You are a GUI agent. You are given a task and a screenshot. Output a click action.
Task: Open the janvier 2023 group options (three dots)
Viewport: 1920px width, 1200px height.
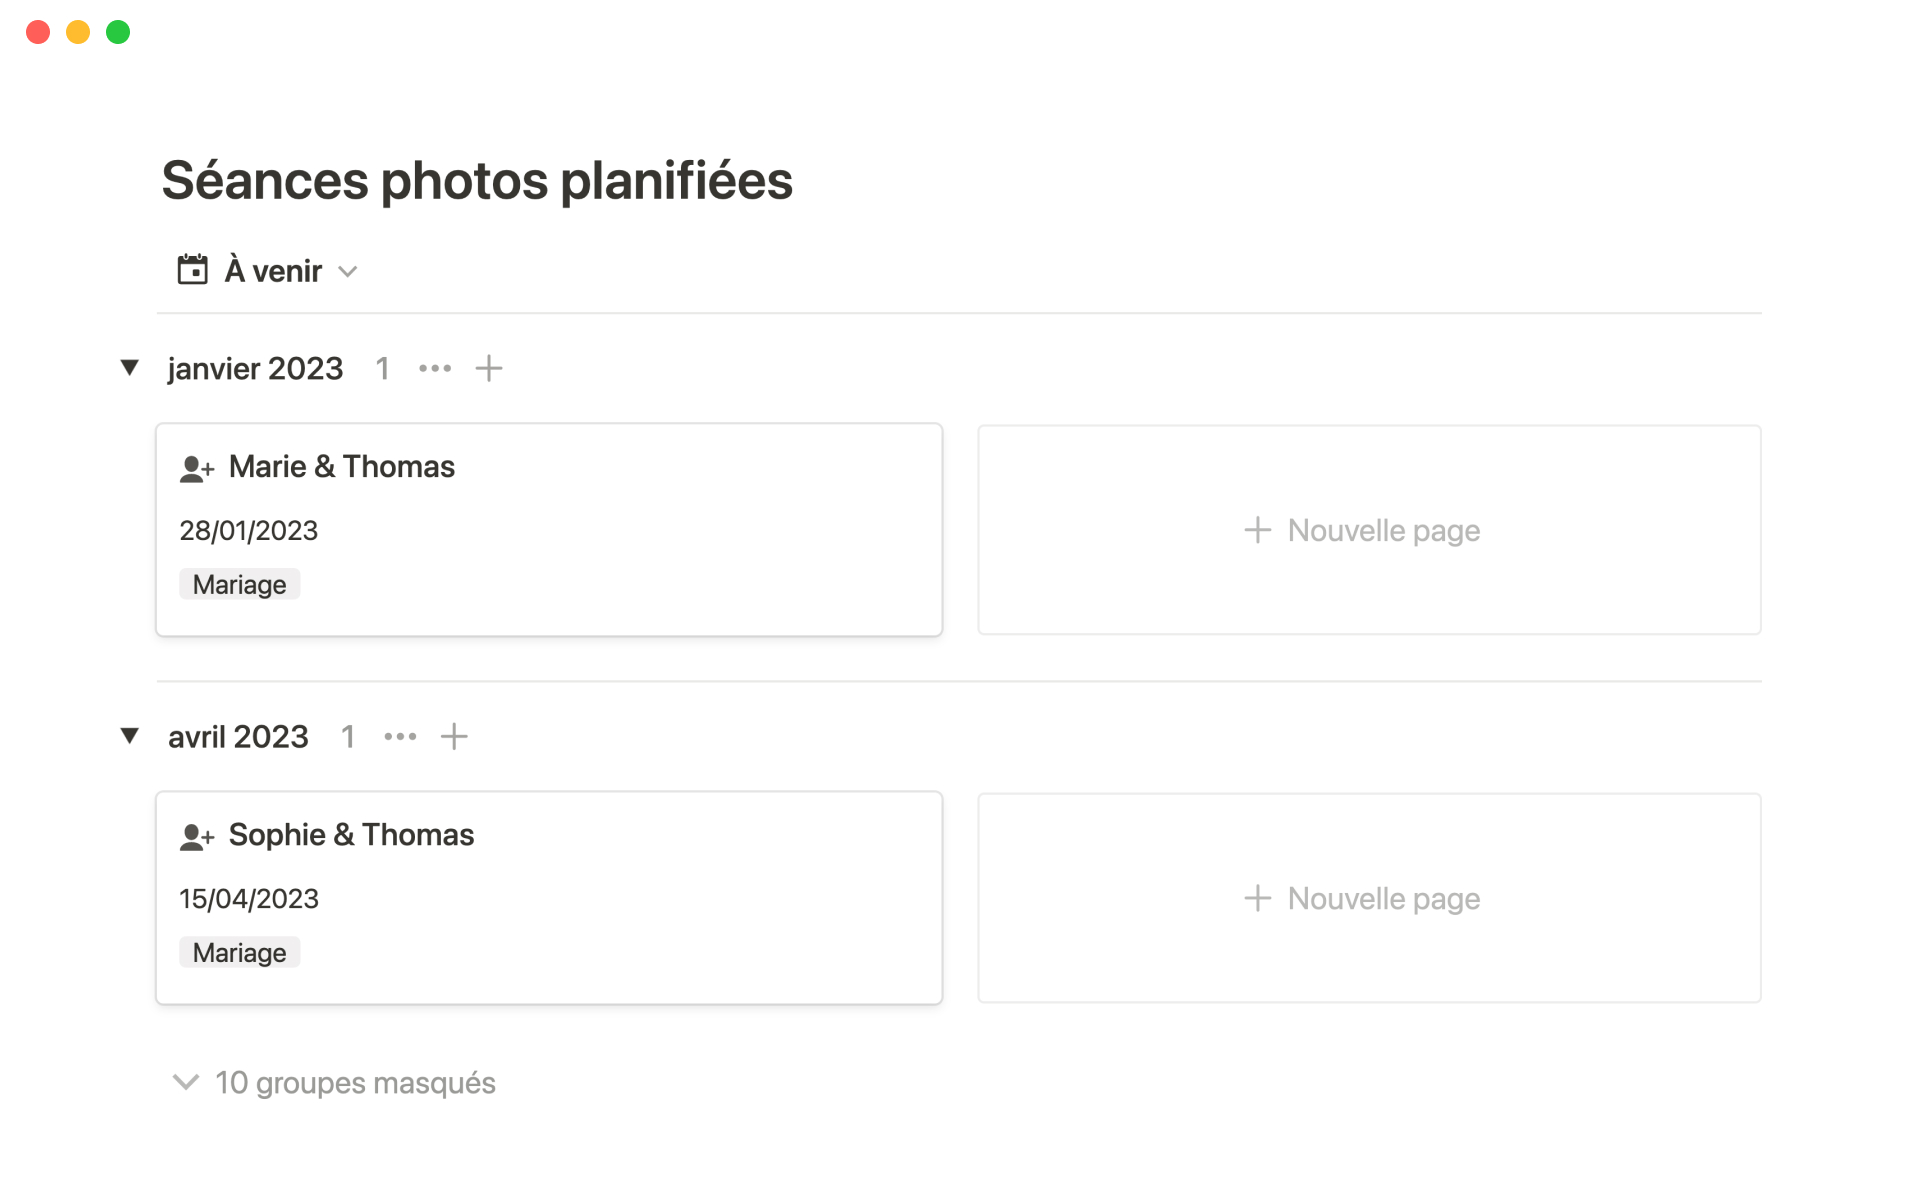[x=435, y=369]
